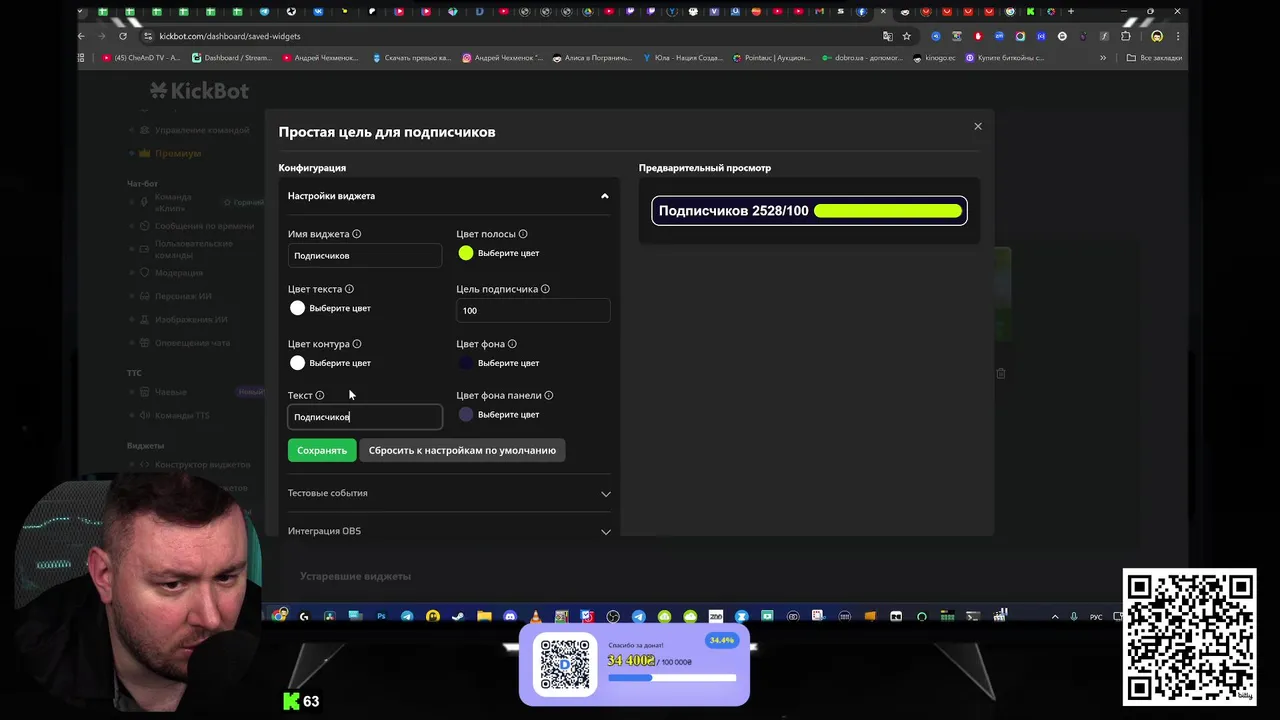The width and height of the screenshot is (1280, 720).
Task: Open the dobro.ua bookmark
Action: 862,58
